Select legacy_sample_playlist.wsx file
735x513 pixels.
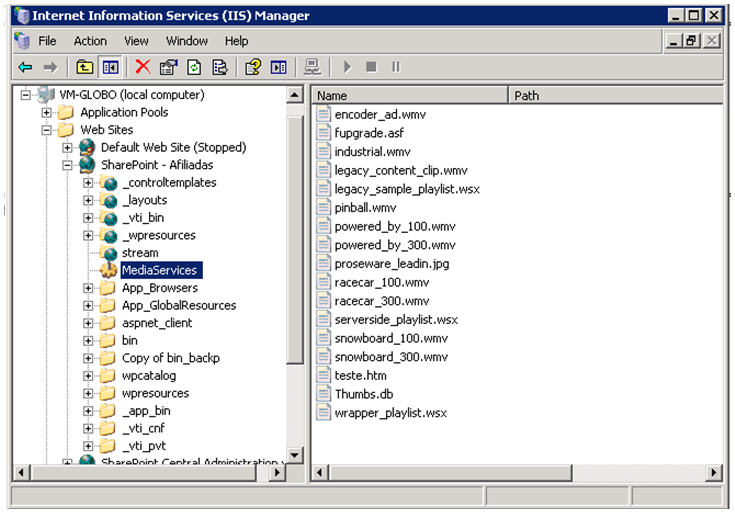coord(407,189)
